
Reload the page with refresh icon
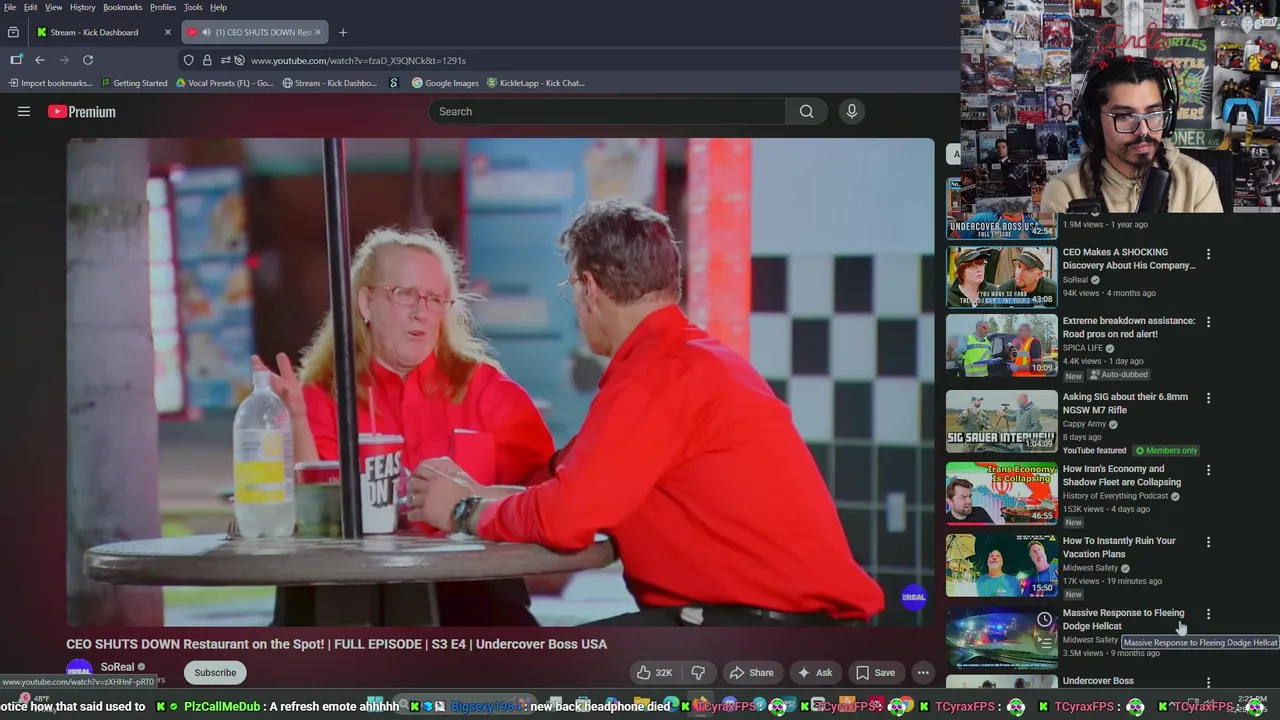pyautogui.click(x=88, y=60)
